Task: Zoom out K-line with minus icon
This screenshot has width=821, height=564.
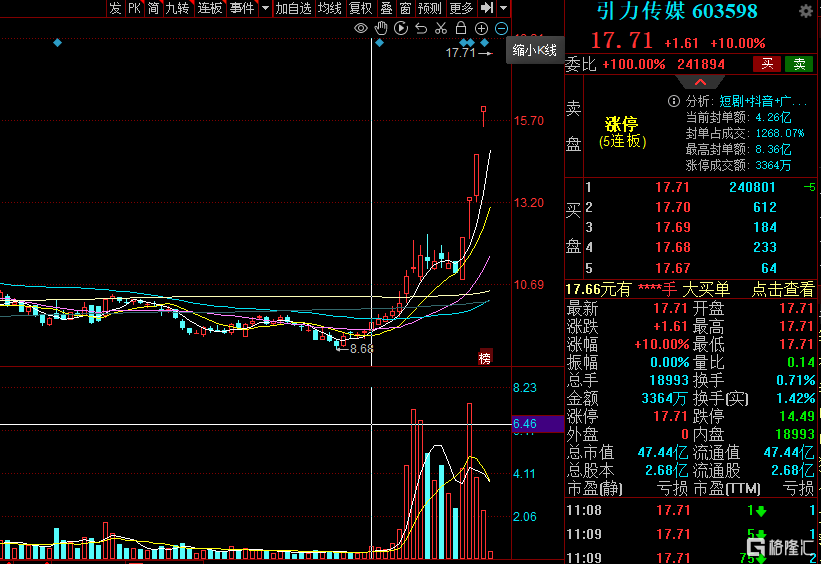Action: click(501, 28)
